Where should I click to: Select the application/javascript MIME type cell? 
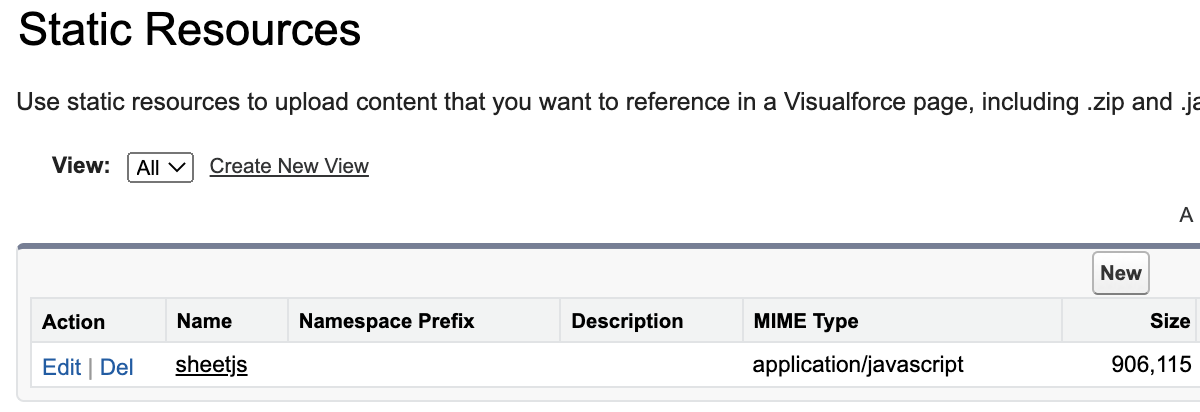tap(858, 365)
